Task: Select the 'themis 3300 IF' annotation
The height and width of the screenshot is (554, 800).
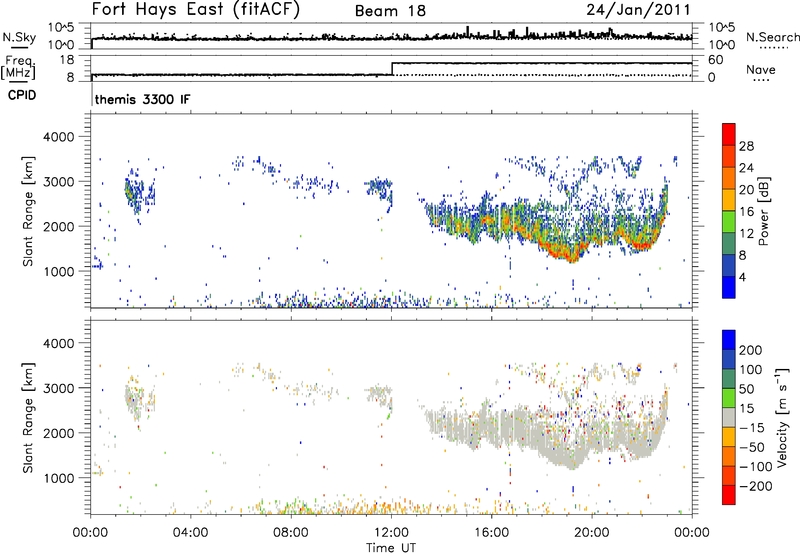Action: (142, 100)
